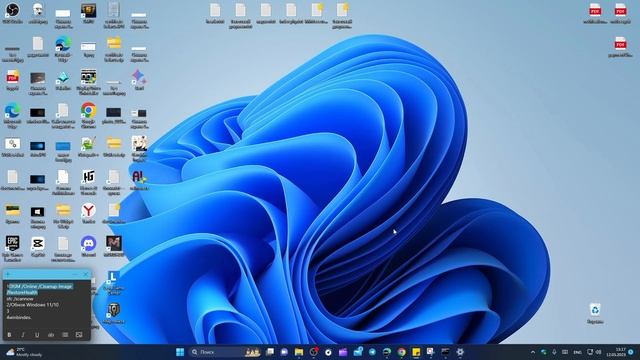Screen dimensions: 640x360
Task: Open the terminal icon on taskbar
Action: (445, 352)
